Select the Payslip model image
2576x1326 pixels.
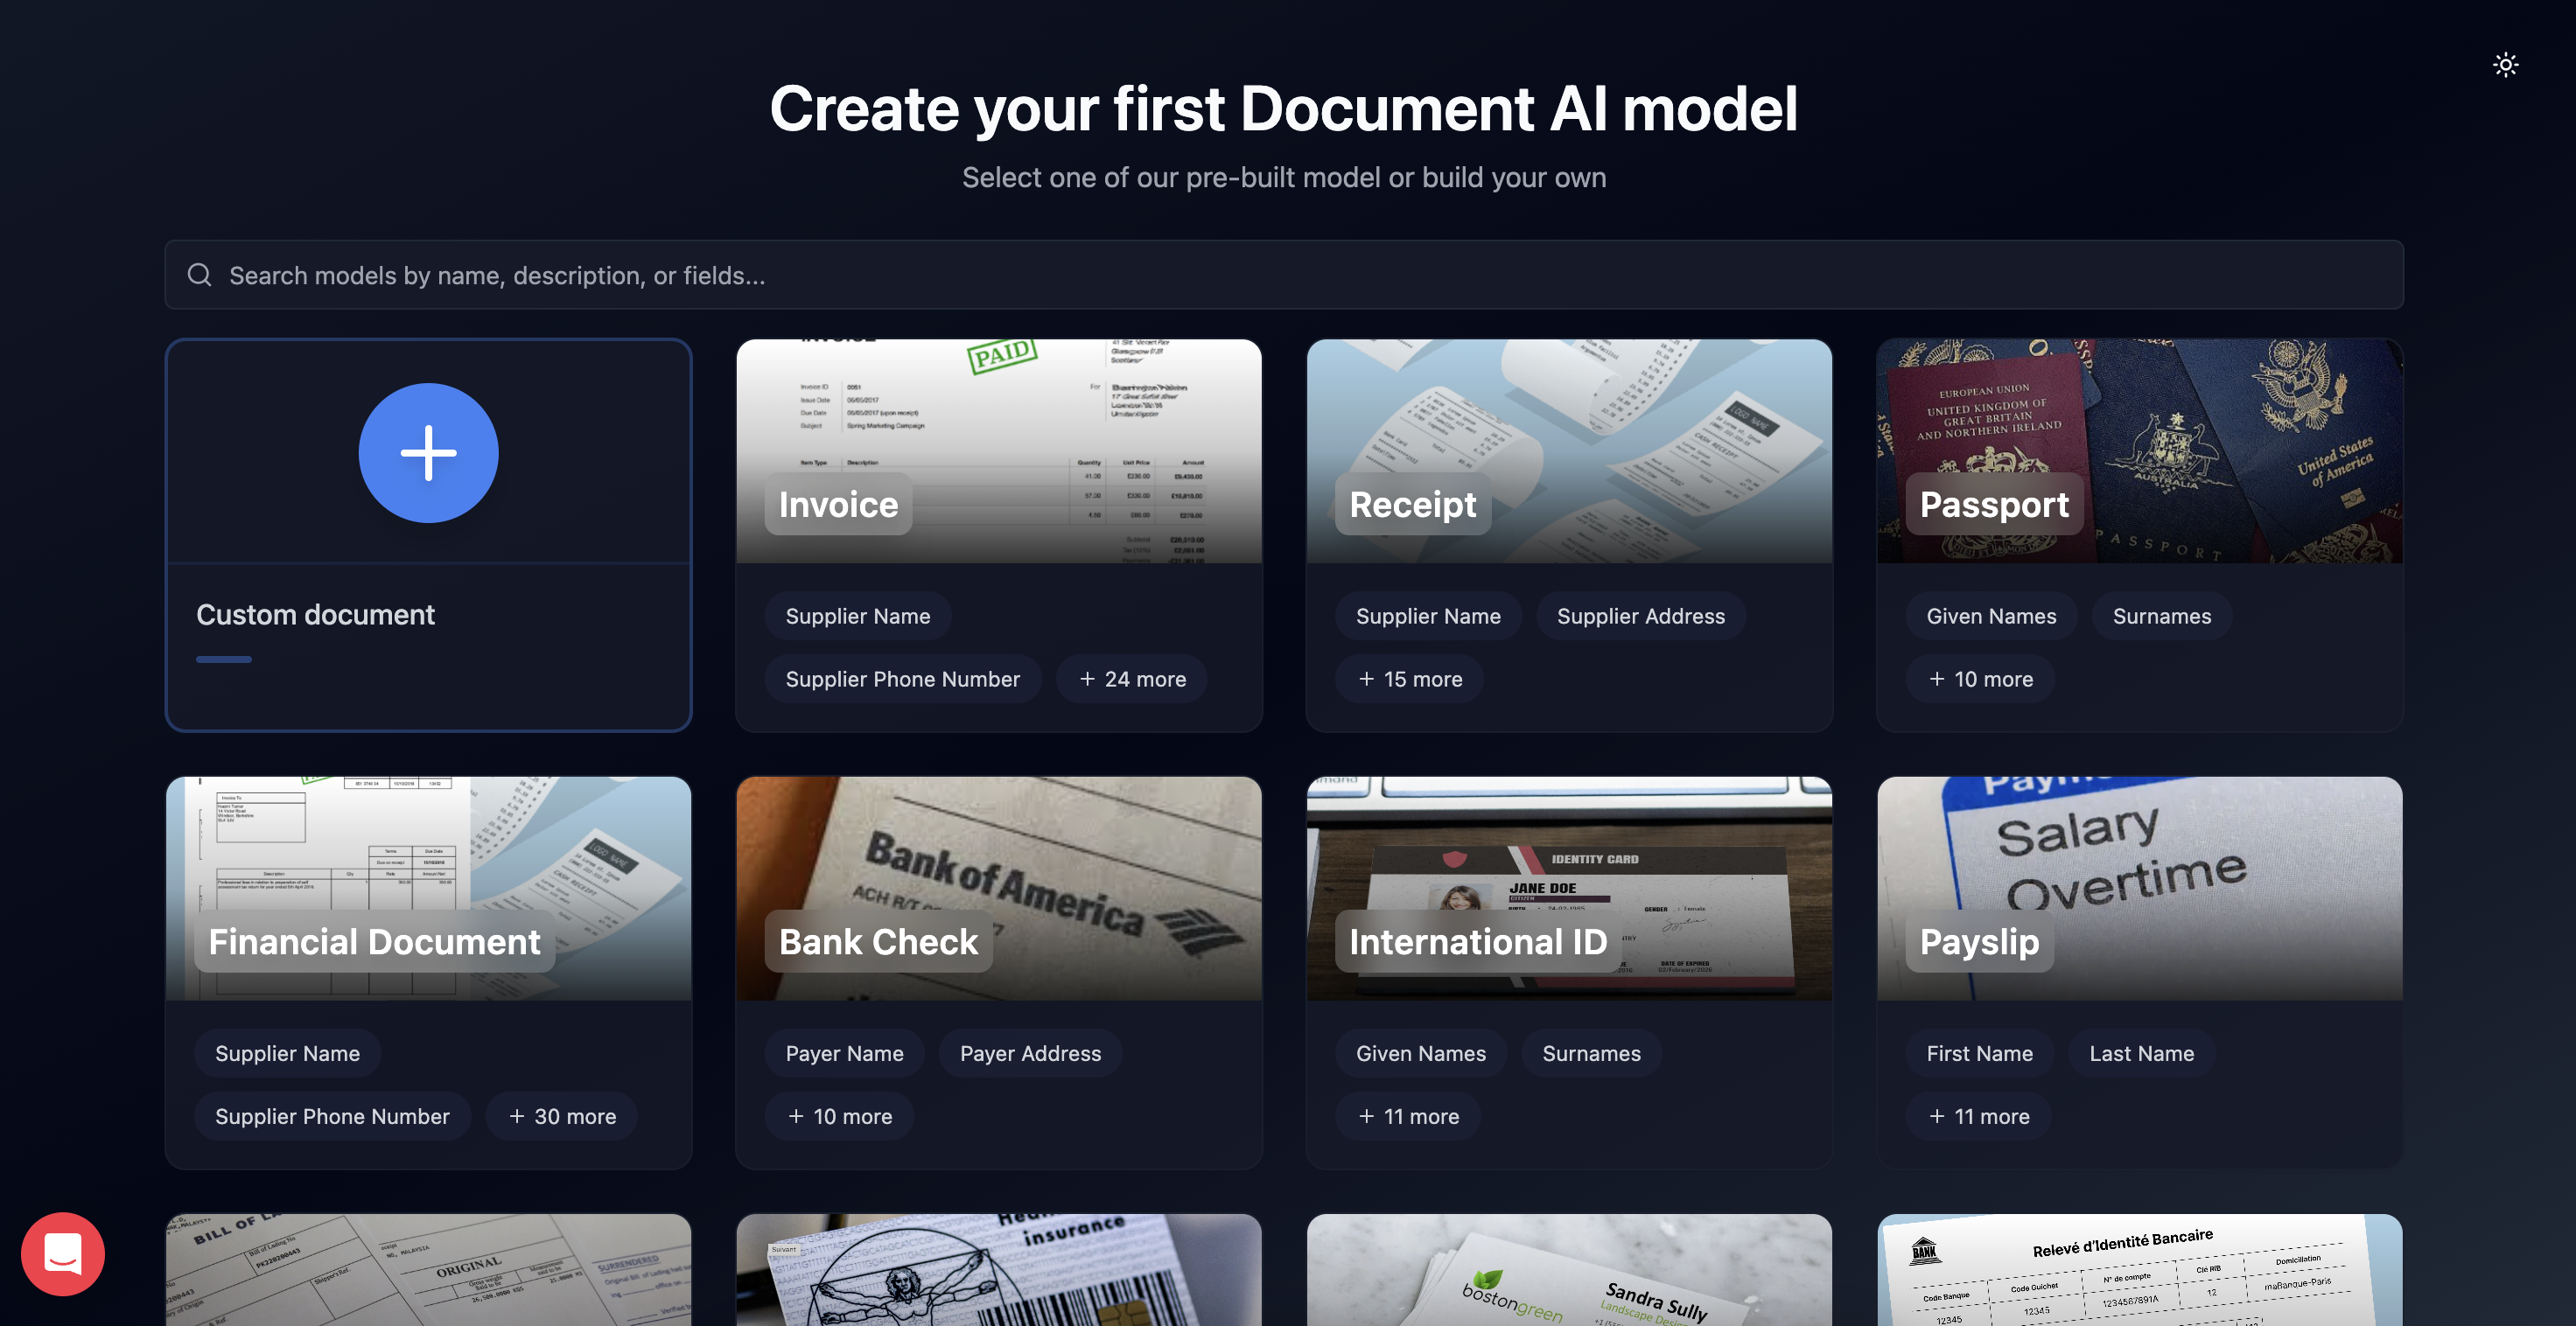pos(2139,880)
